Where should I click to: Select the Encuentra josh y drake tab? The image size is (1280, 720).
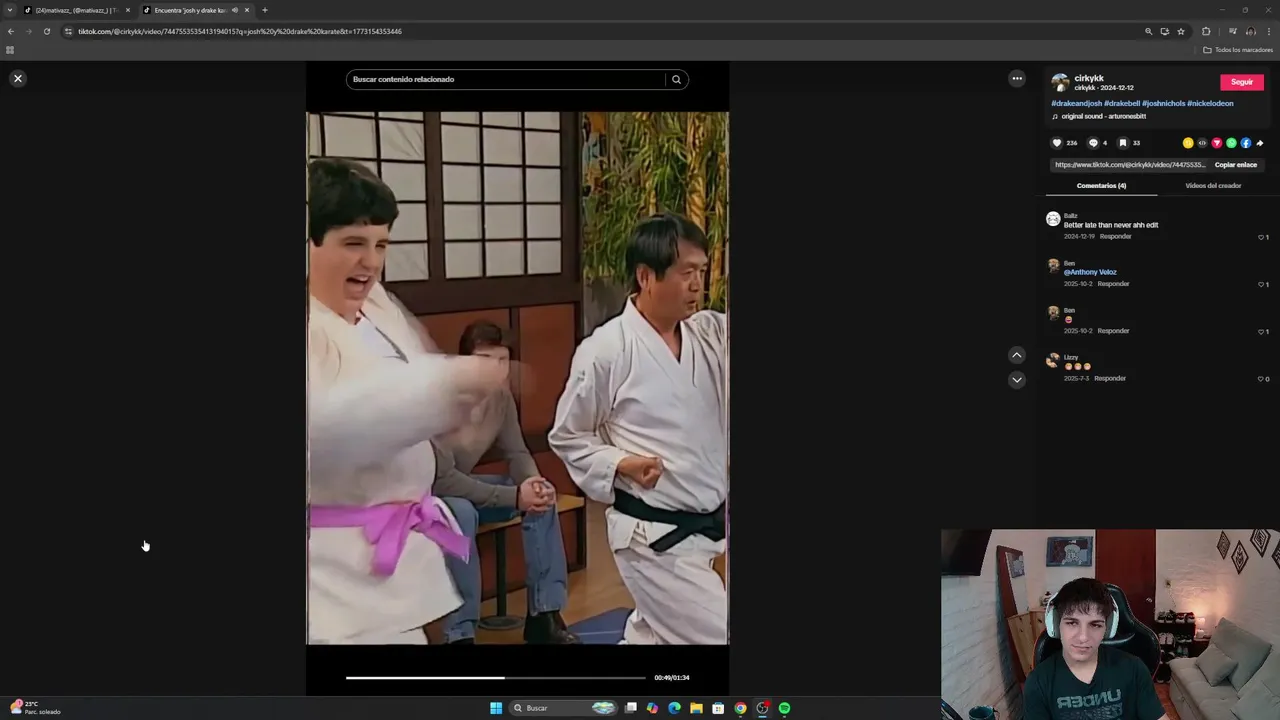[191, 10]
